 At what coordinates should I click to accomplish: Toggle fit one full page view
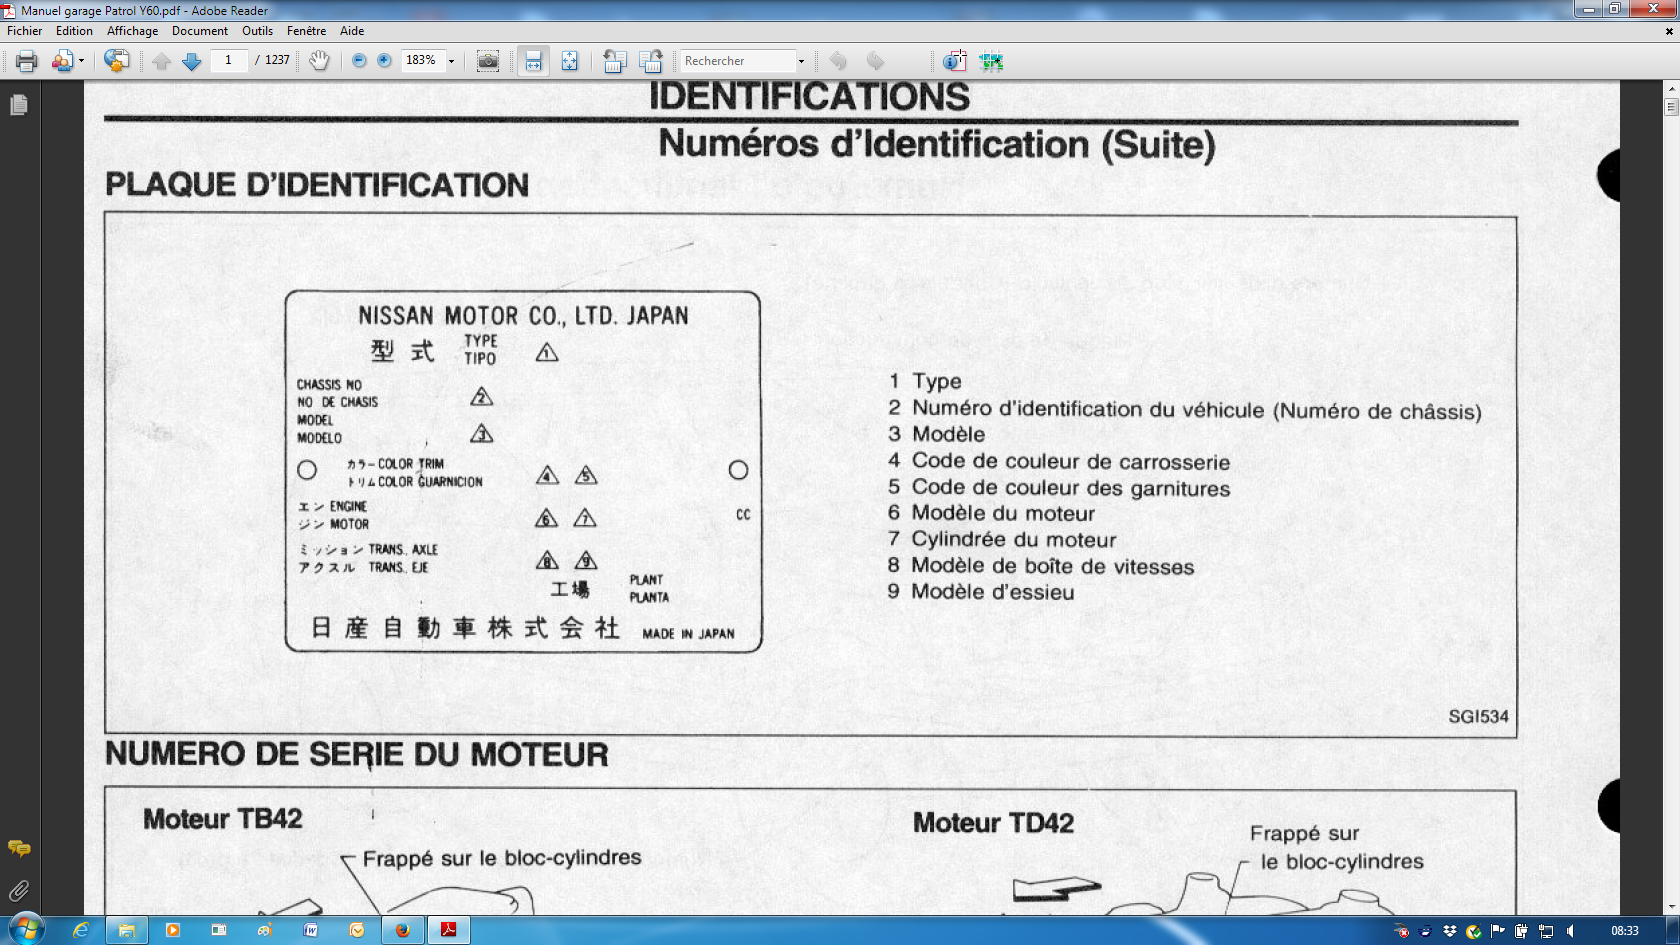(x=569, y=61)
